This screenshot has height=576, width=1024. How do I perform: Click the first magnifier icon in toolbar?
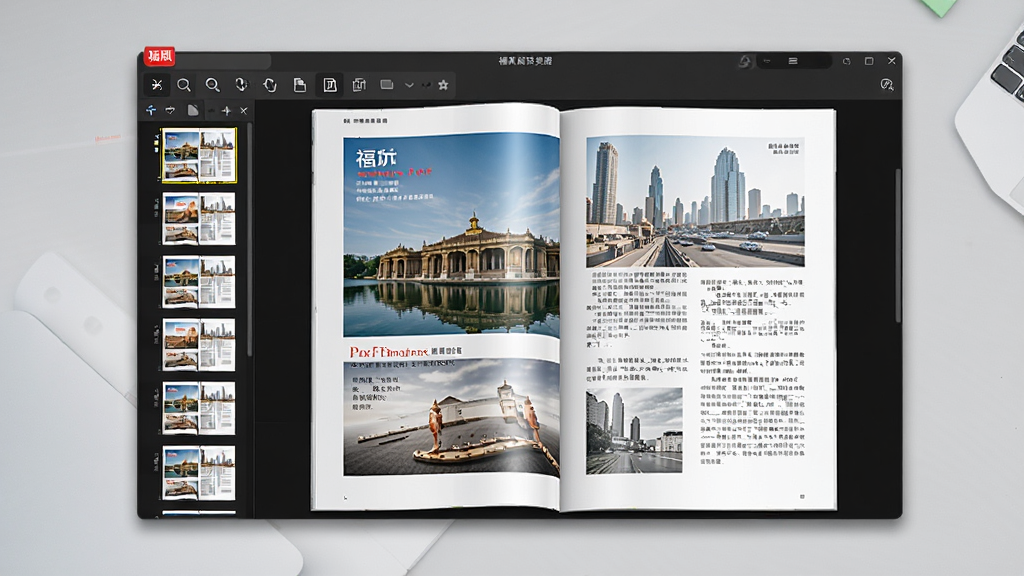point(184,85)
